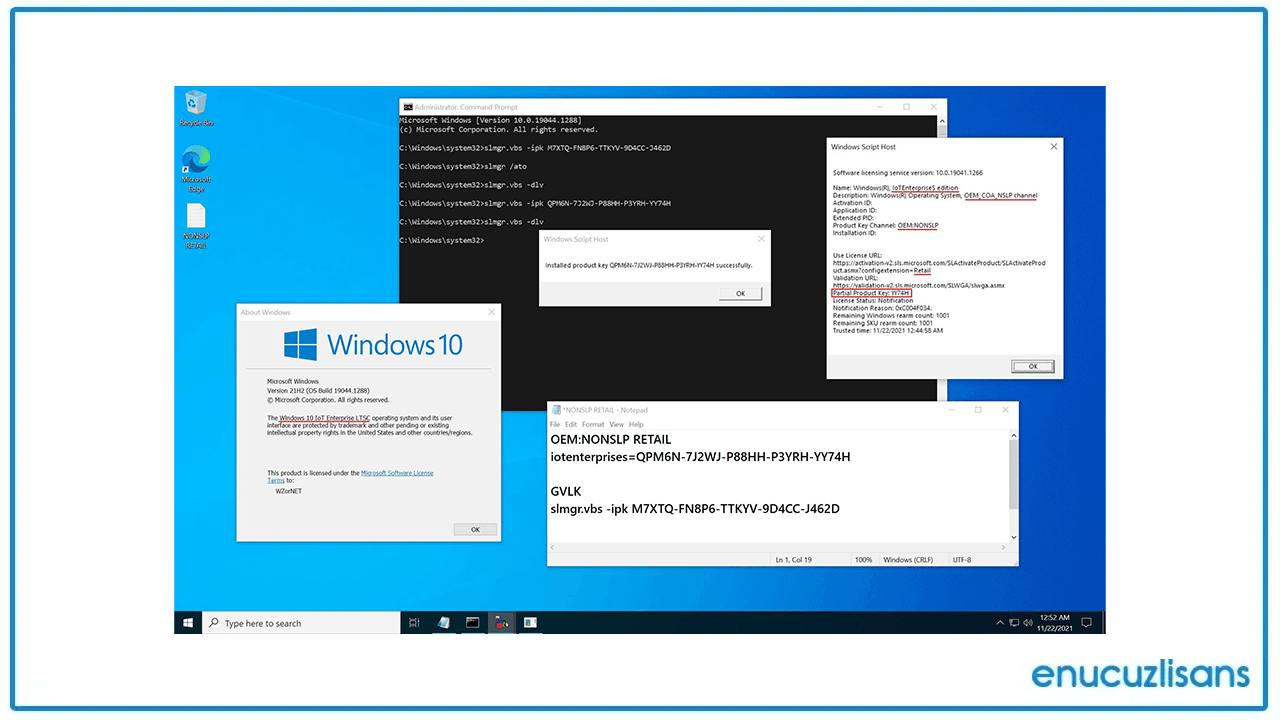Click OK in the installed product key dialog
The width and height of the screenshot is (1280, 720).
pyautogui.click(x=740, y=293)
